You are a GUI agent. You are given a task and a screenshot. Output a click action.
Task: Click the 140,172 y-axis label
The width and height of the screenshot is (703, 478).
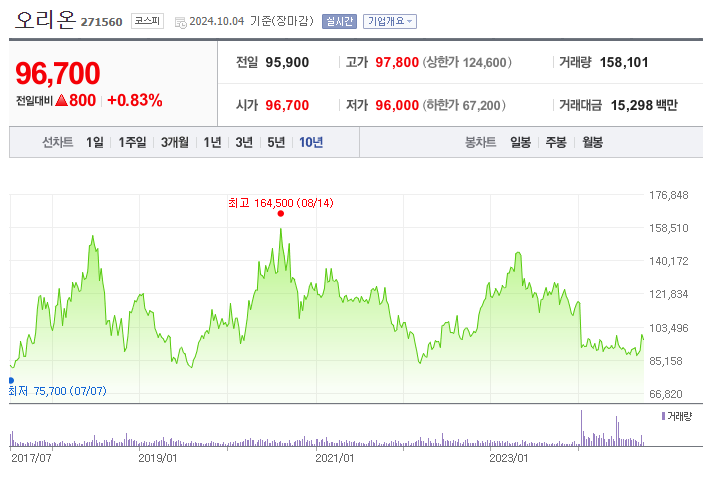click(668, 261)
